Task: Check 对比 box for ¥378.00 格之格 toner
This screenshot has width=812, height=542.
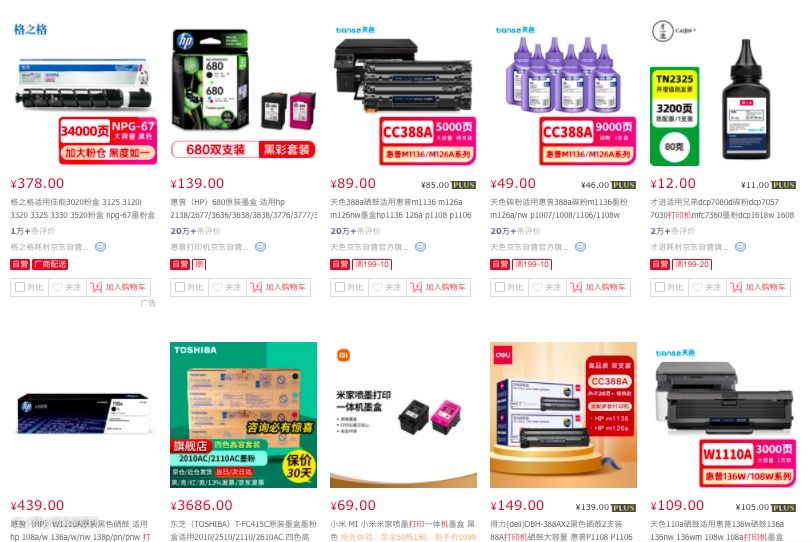Action: tap(20, 287)
